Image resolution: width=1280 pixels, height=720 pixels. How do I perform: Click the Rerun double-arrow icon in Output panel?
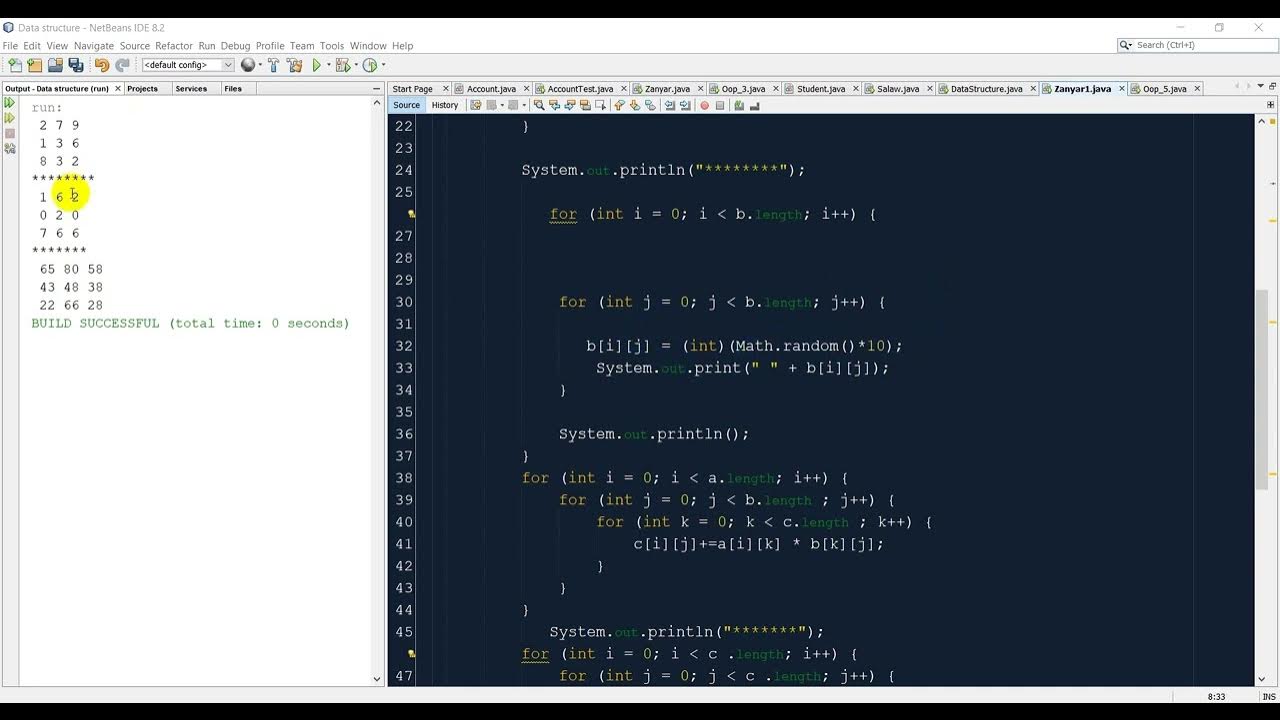pos(10,103)
